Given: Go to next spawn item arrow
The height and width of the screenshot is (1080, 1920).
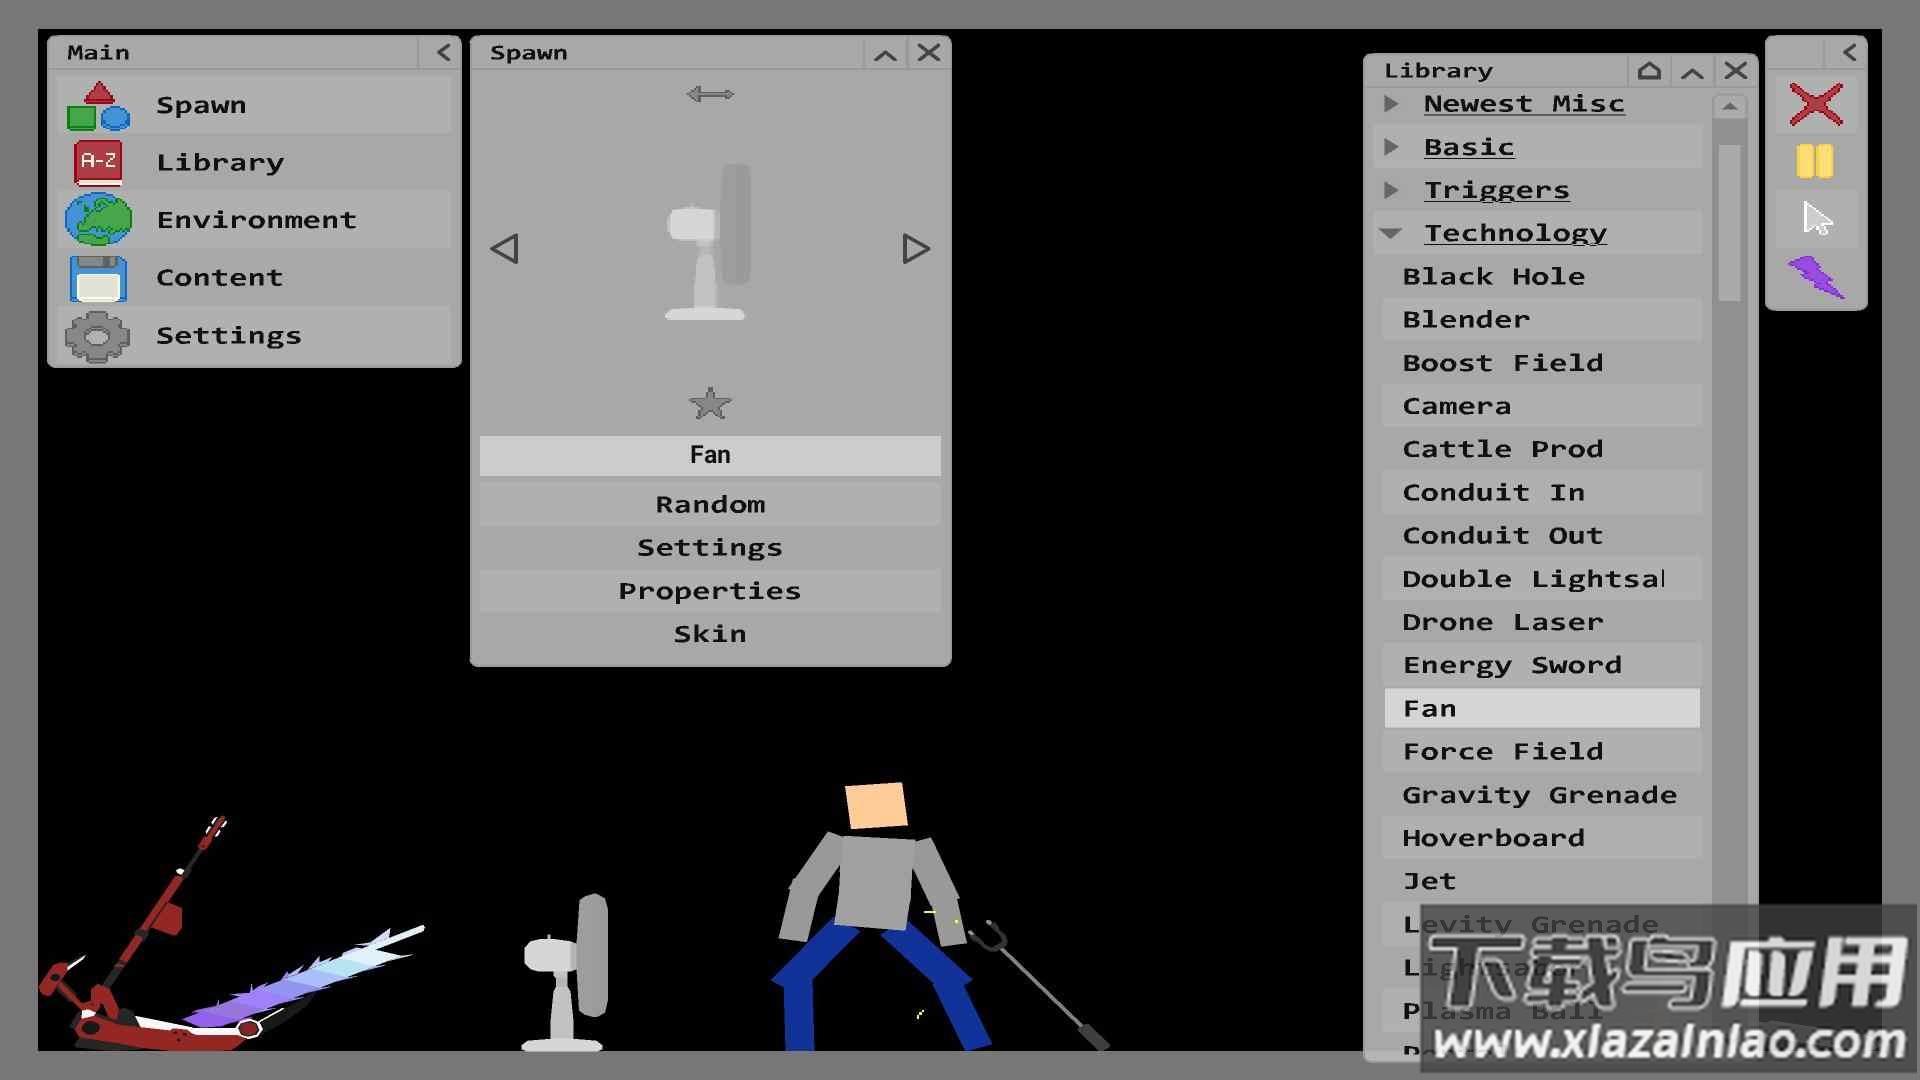Looking at the screenshot, I should (x=915, y=249).
